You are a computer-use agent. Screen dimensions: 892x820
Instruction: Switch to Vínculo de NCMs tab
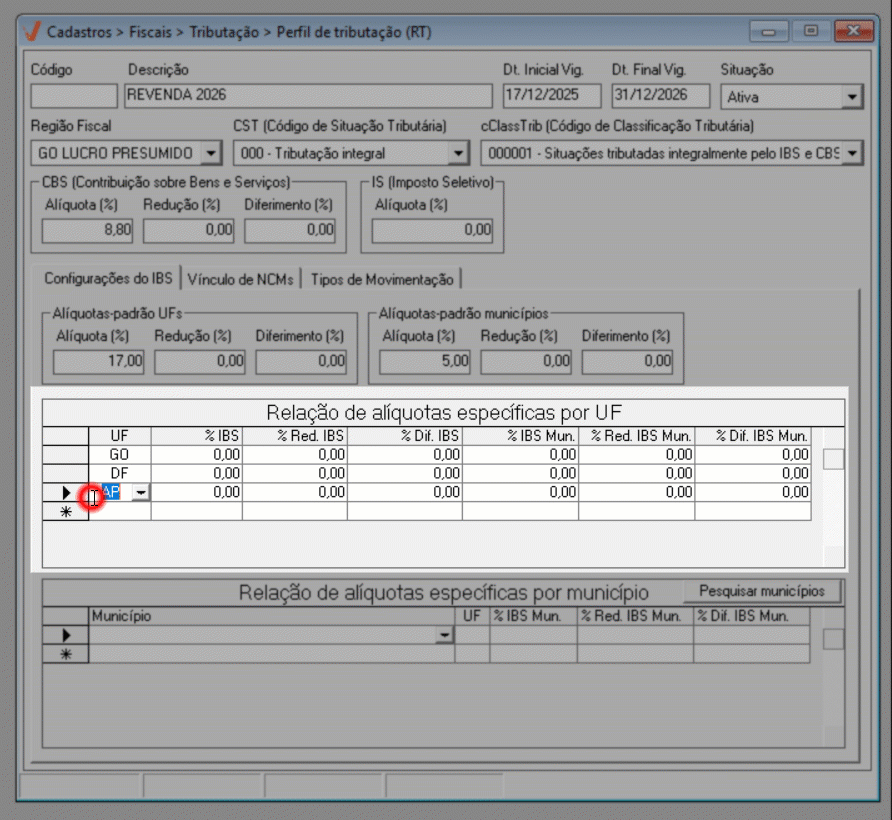(241, 280)
